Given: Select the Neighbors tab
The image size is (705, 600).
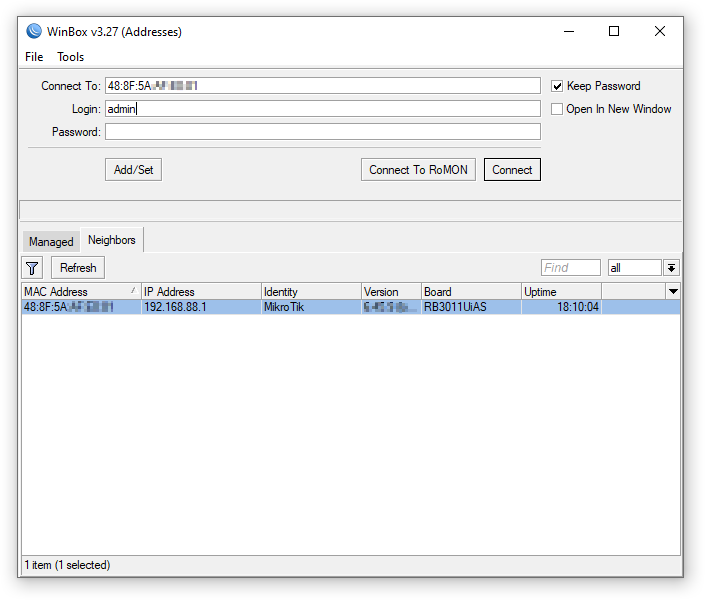Looking at the screenshot, I should point(112,240).
